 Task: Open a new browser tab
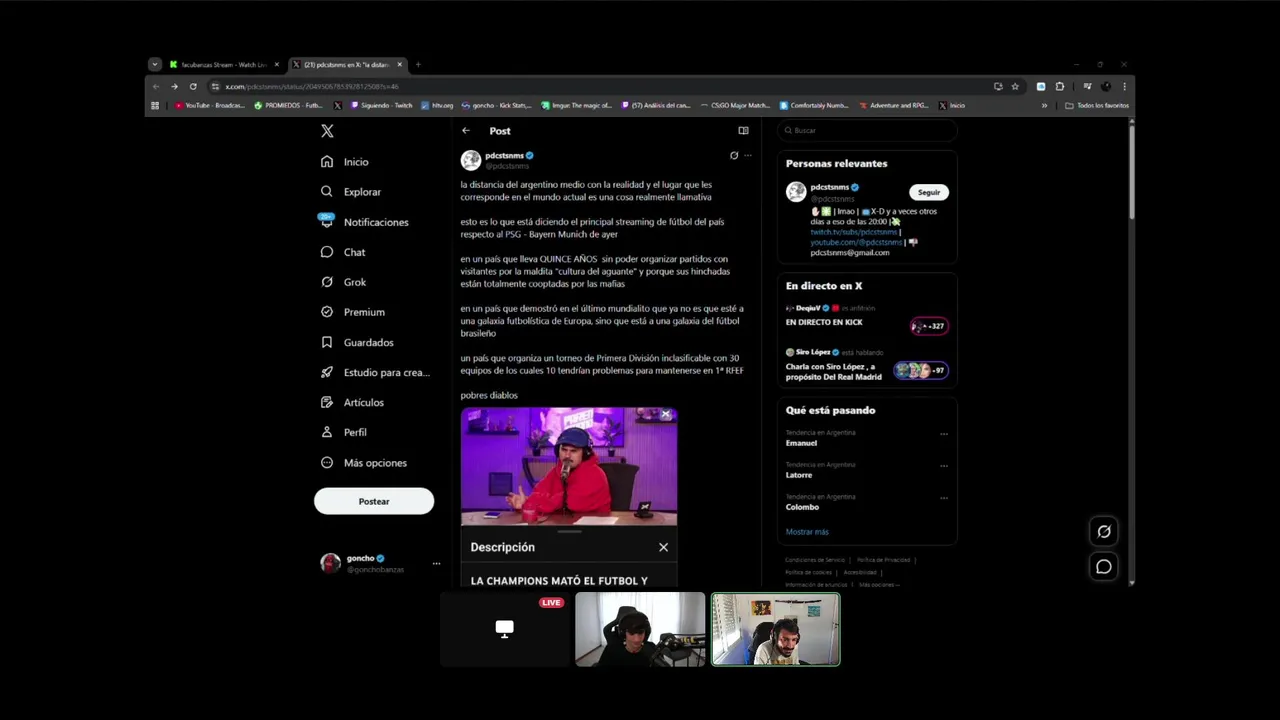click(418, 65)
